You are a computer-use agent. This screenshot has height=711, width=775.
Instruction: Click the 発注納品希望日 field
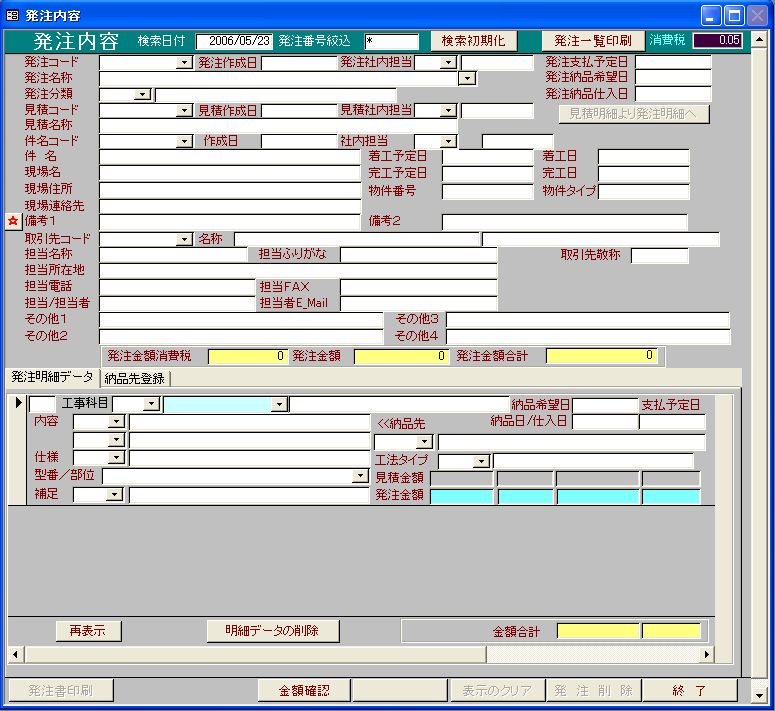pyautogui.click(x=673, y=77)
